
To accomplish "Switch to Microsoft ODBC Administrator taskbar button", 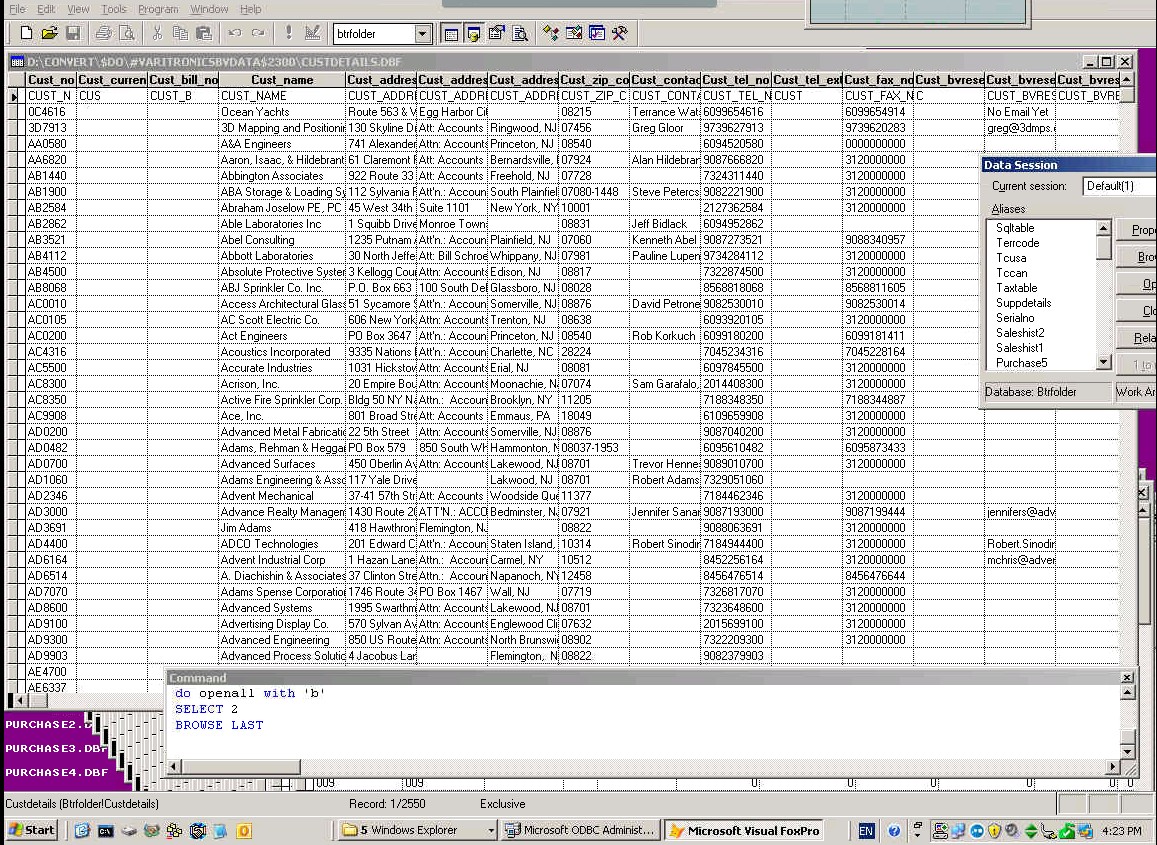I will [x=581, y=830].
